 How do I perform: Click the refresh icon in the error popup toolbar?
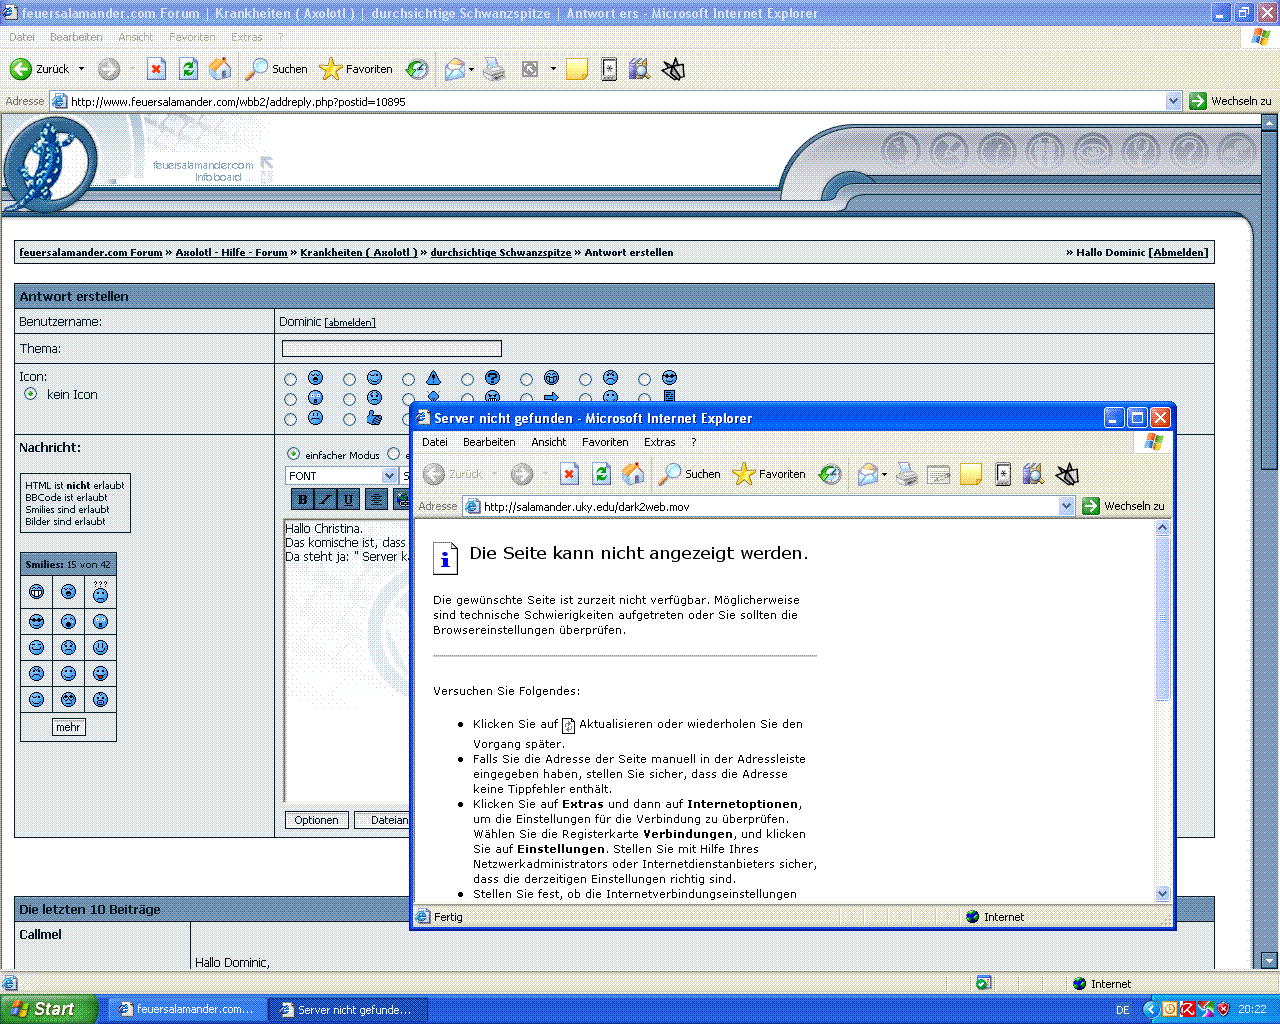601,474
